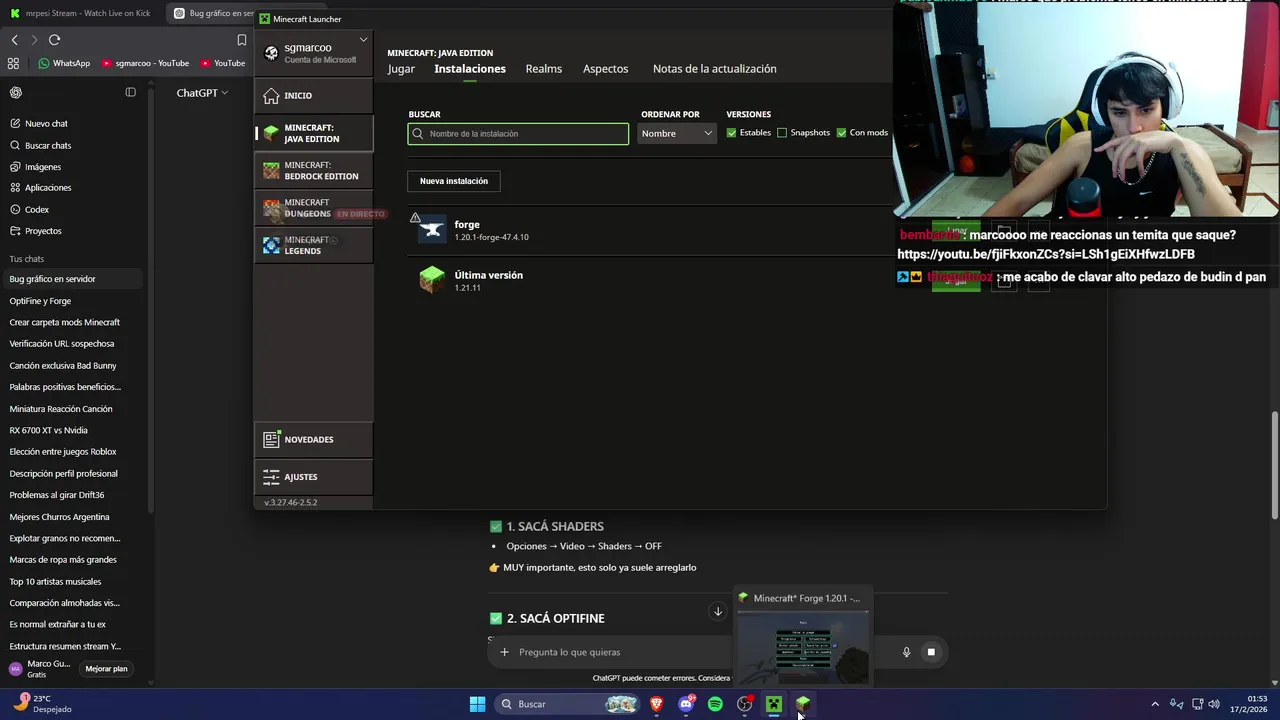Click scroll-to-bottom arrow in ChatGPT

tap(717, 611)
